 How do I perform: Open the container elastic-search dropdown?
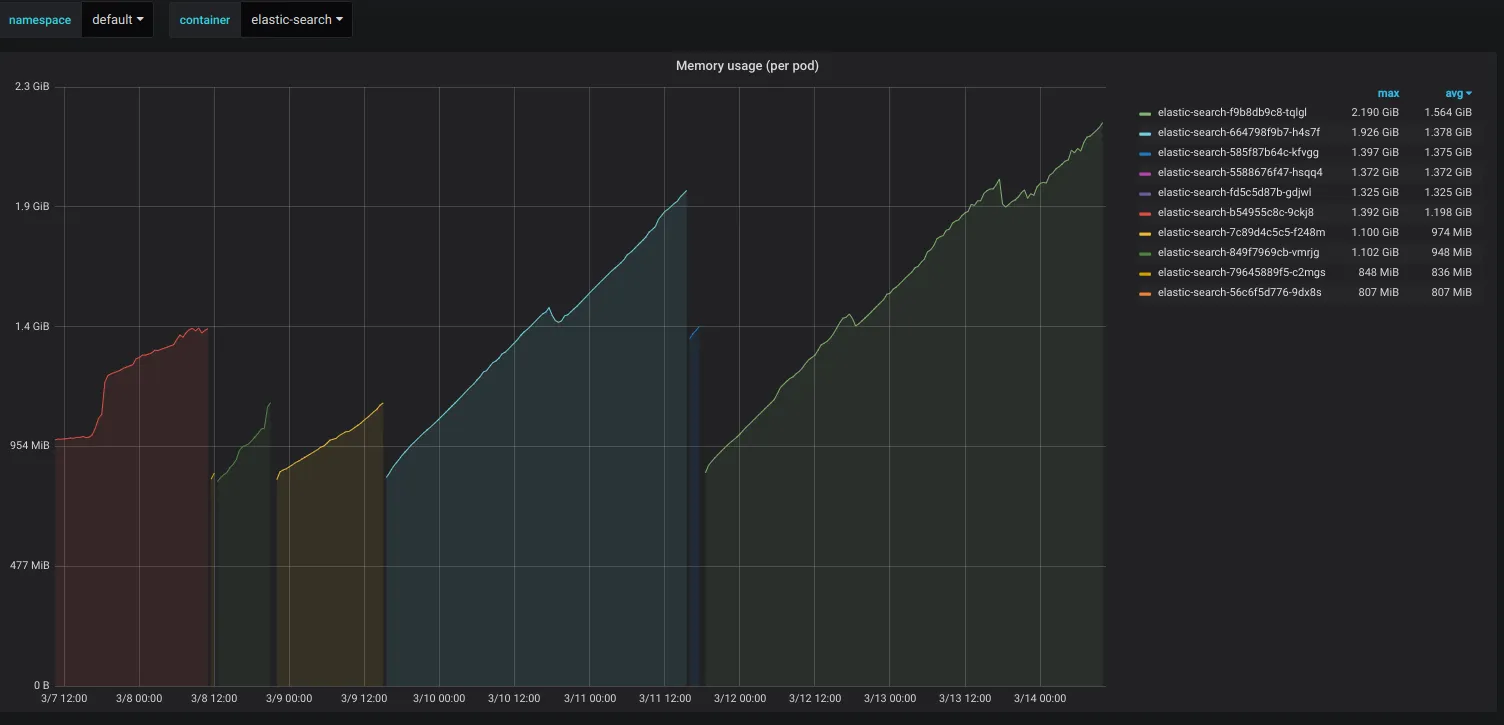(x=297, y=20)
